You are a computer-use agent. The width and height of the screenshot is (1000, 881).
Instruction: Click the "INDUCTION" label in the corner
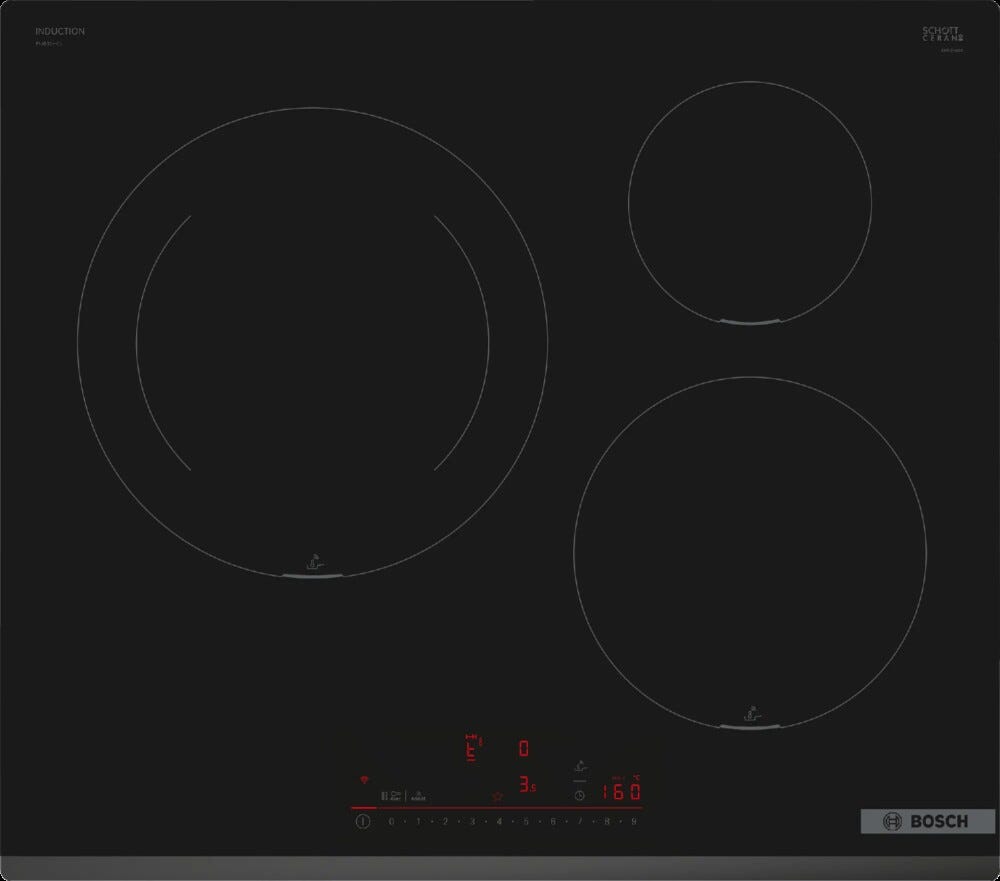click(x=60, y=31)
